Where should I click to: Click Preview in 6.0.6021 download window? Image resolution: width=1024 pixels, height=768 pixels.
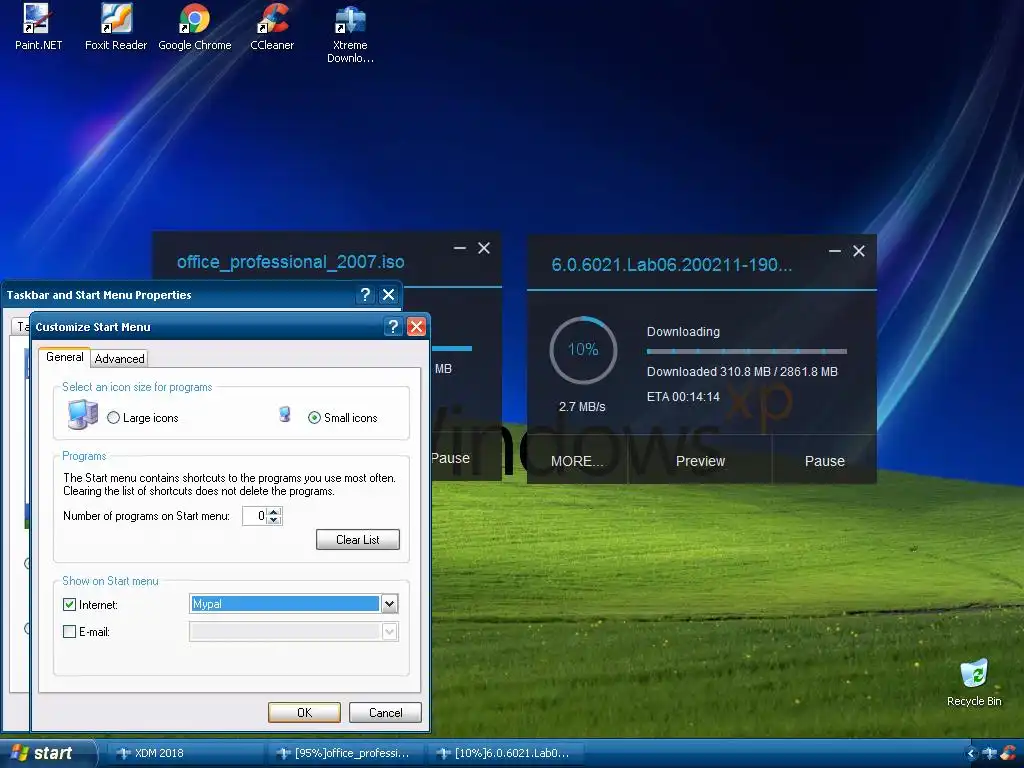pyautogui.click(x=700, y=461)
